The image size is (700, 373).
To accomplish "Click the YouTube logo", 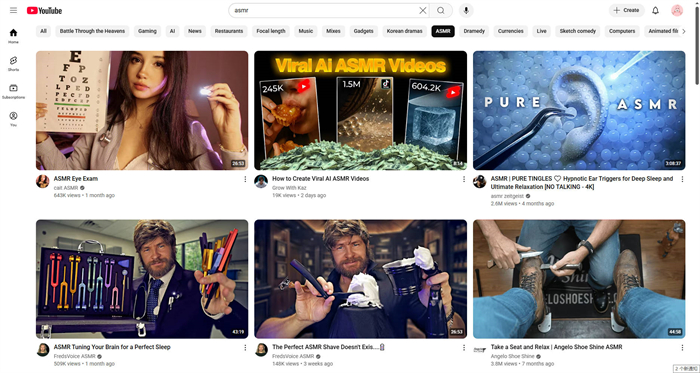I will 44,10.
